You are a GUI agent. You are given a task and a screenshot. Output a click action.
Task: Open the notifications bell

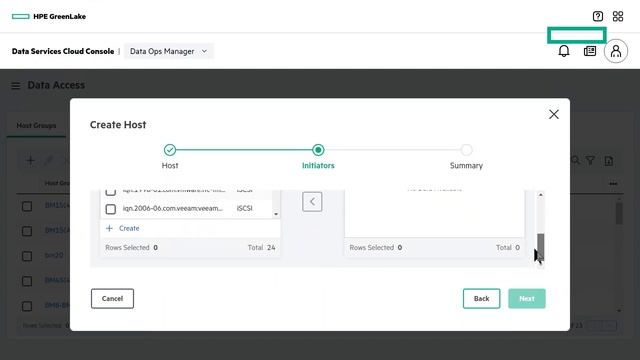pos(564,51)
